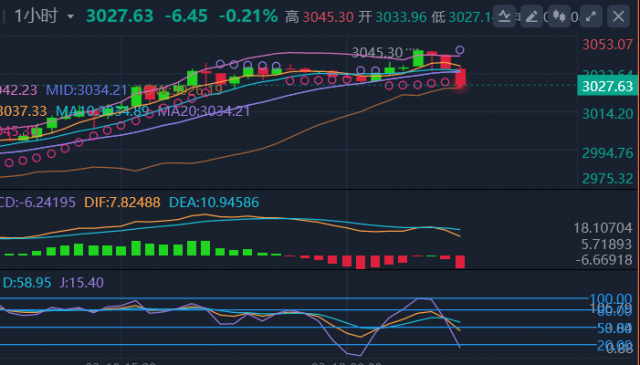Click the 3045.30 high price marker
The image size is (640, 365).
[377, 52]
